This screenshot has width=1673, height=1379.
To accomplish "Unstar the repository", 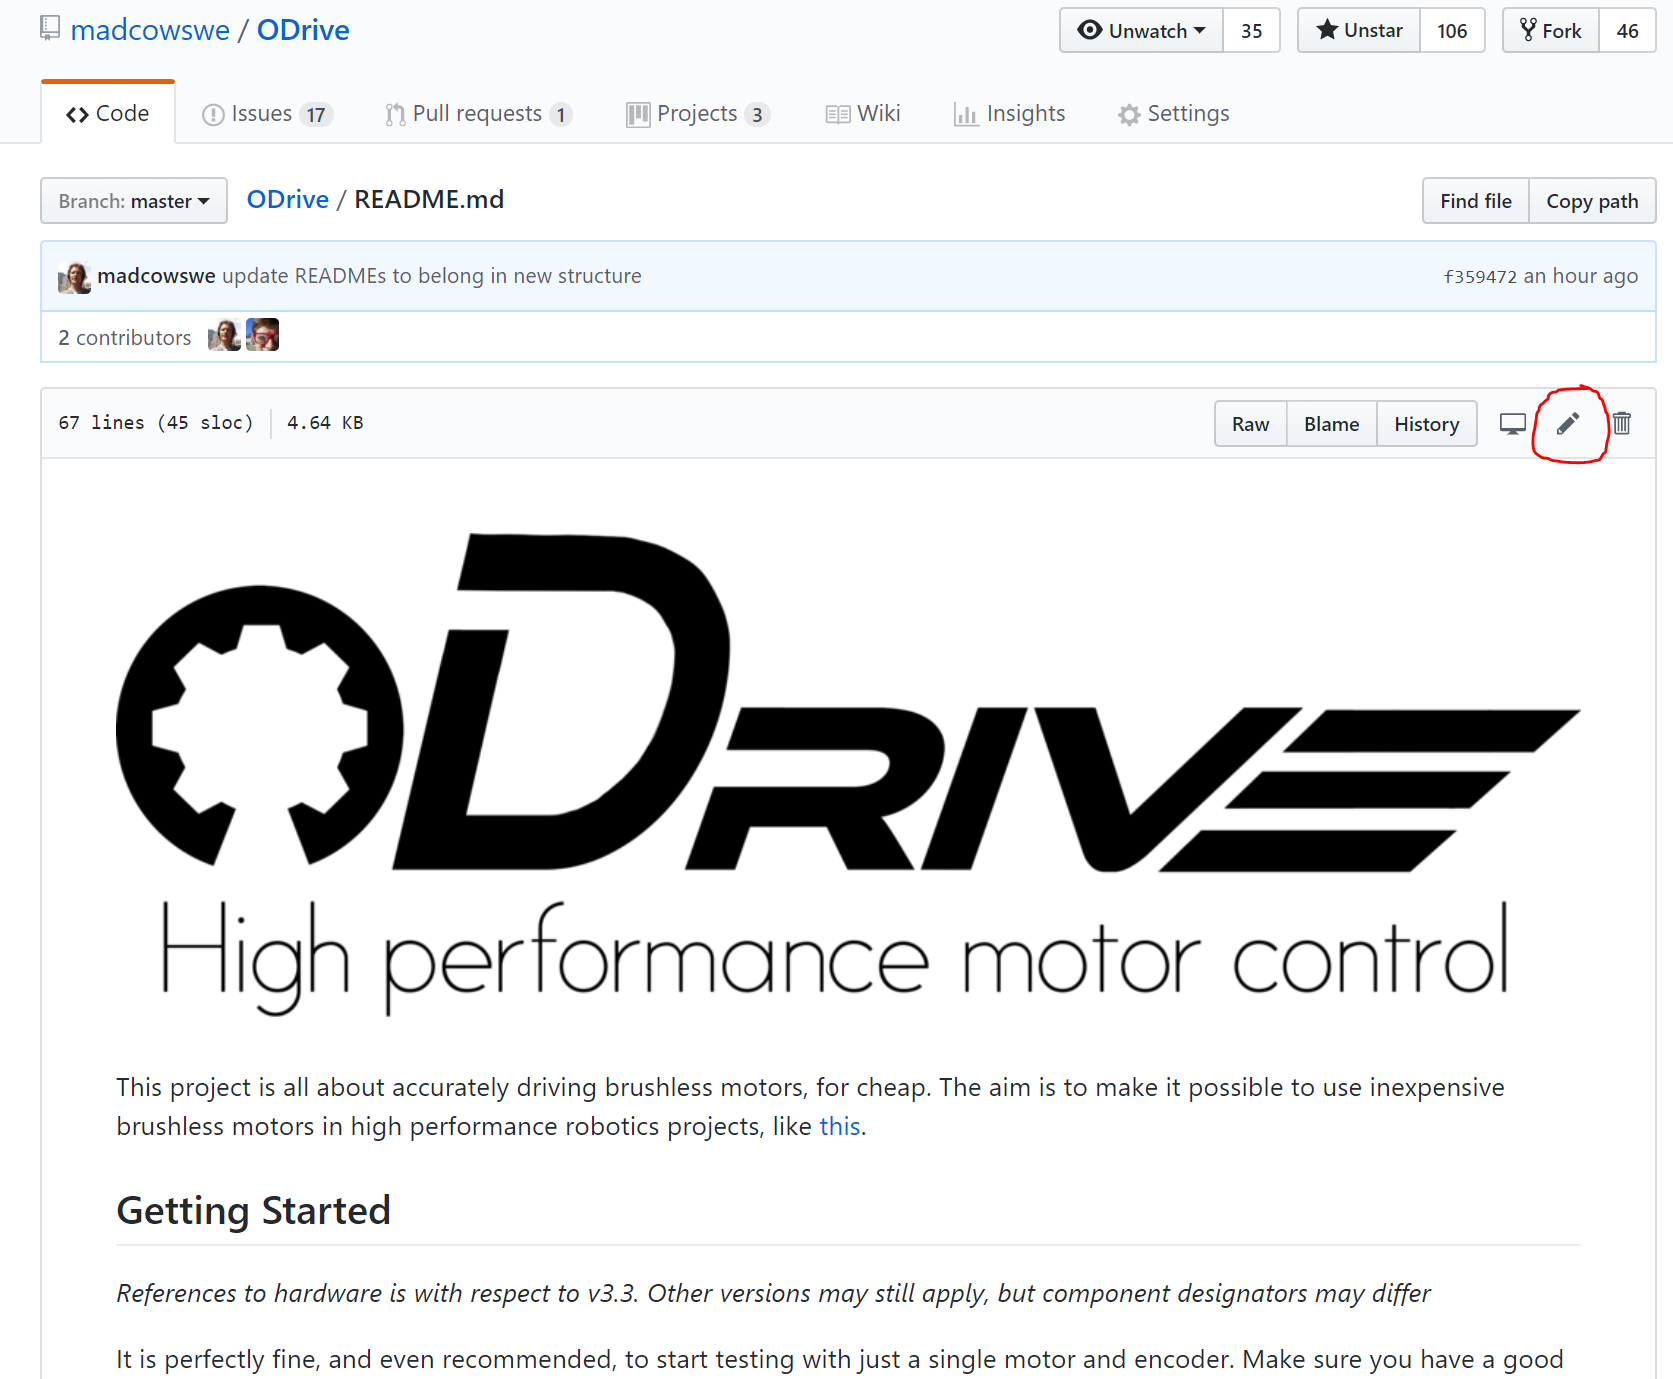I will click(1359, 31).
